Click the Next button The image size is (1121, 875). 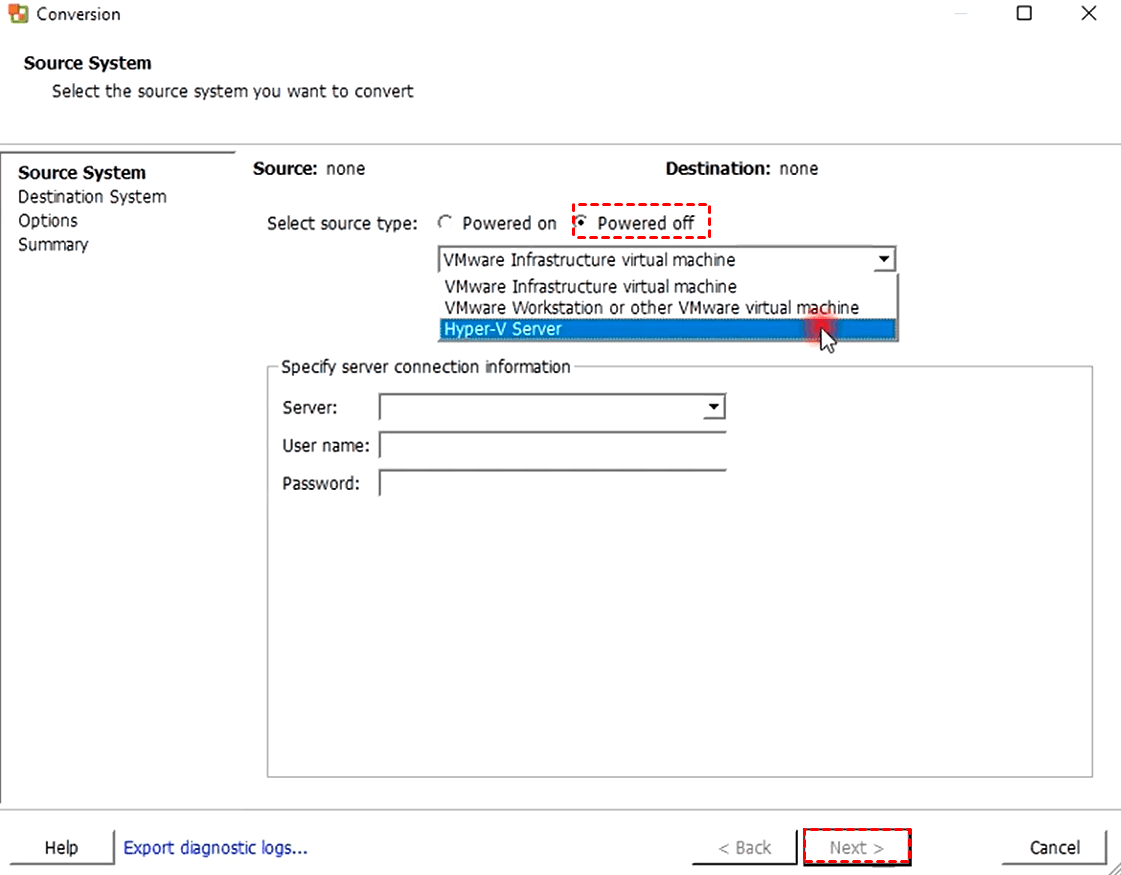(857, 848)
